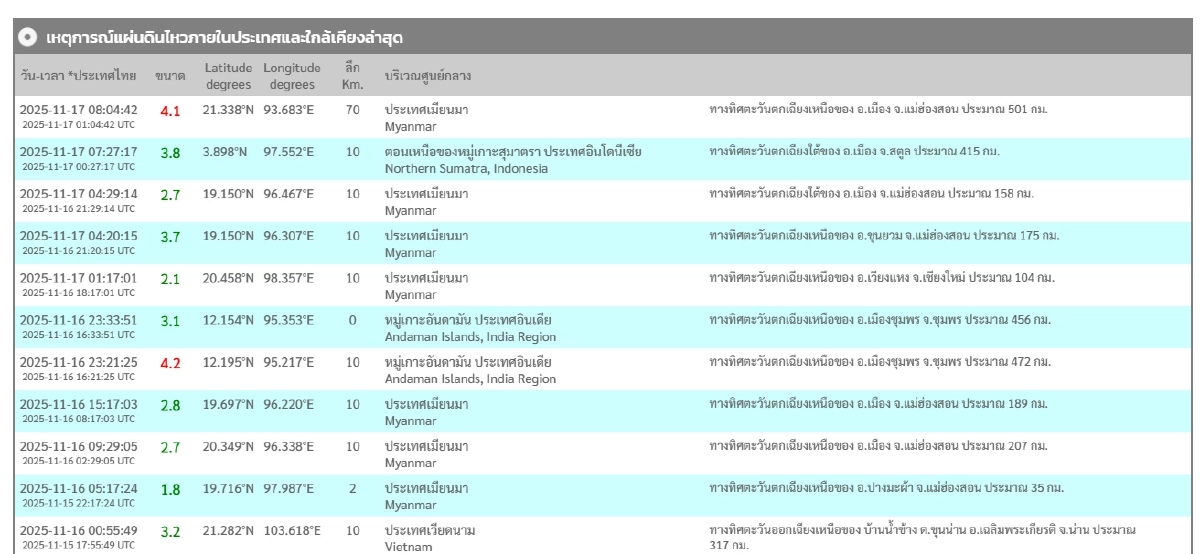
Task: Click the description mentioning จ.สตูล 415 กม.
Action: click(x=854, y=151)
